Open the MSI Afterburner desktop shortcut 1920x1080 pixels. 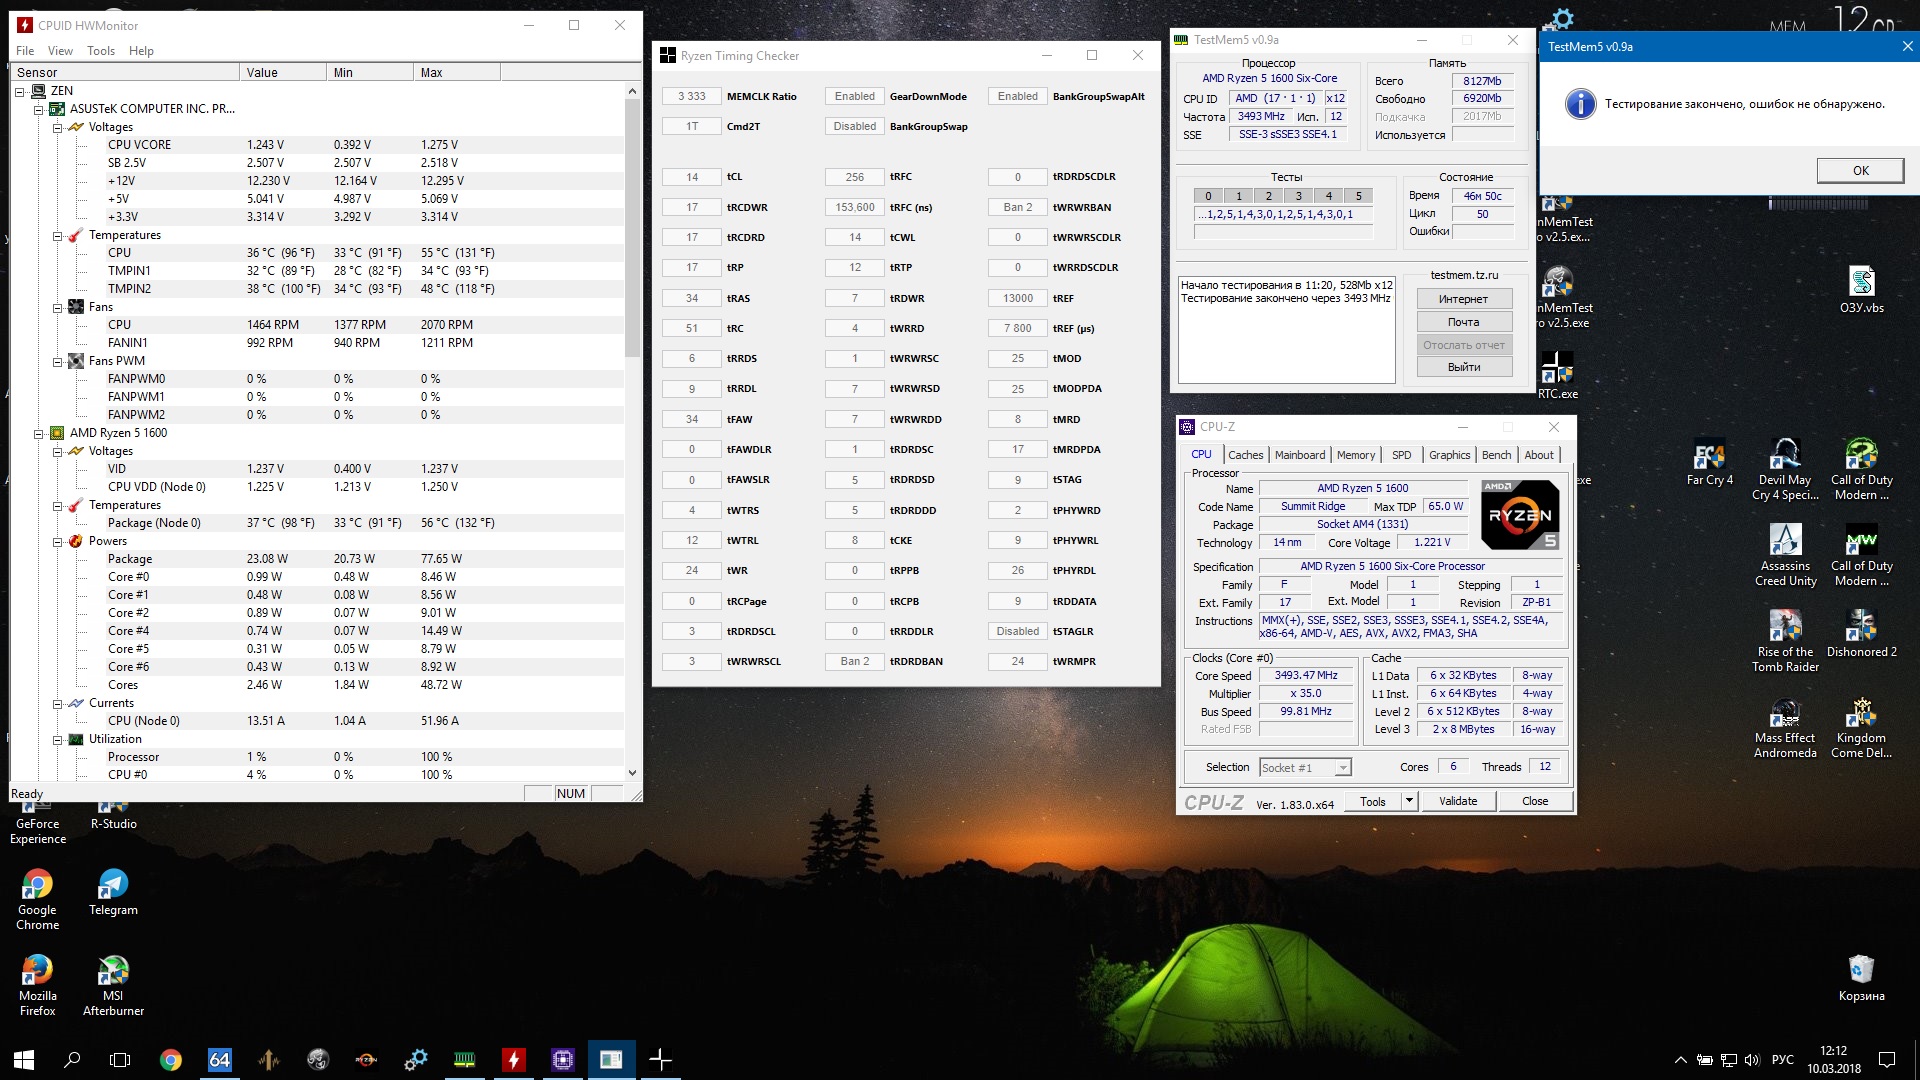[113, 971]
